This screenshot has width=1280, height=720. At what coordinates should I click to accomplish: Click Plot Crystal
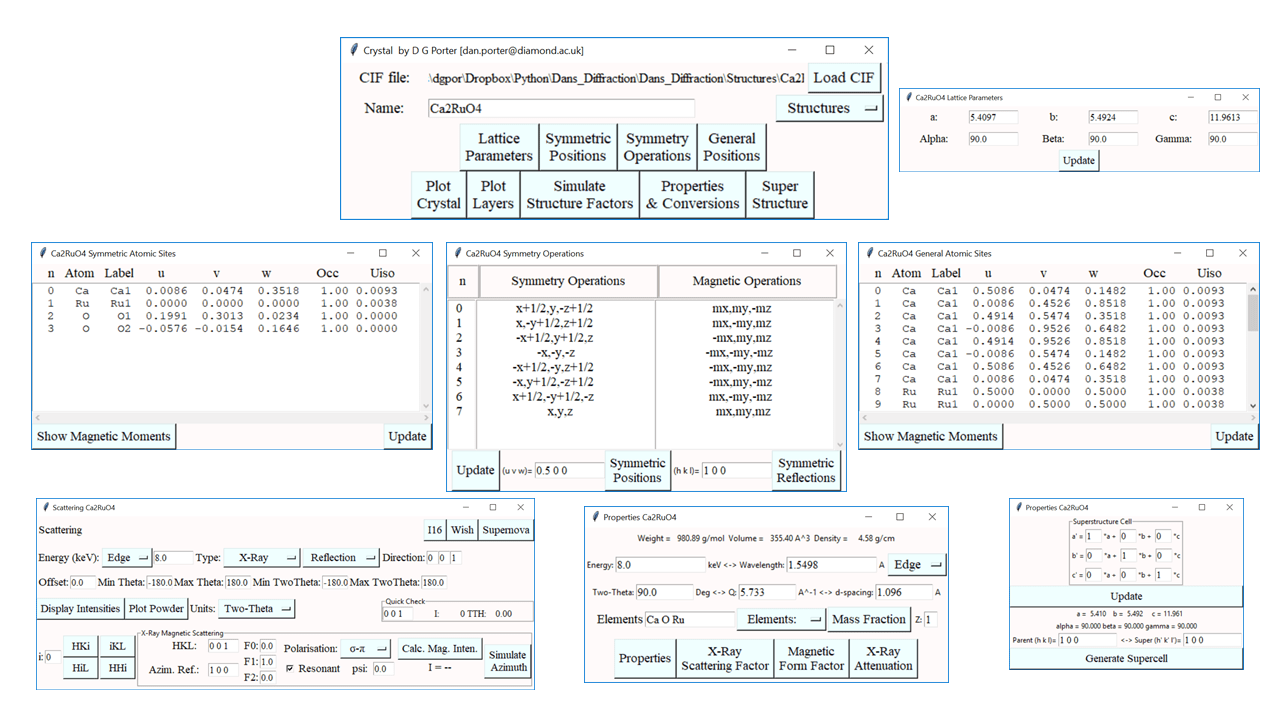click(x=438, y=194)
